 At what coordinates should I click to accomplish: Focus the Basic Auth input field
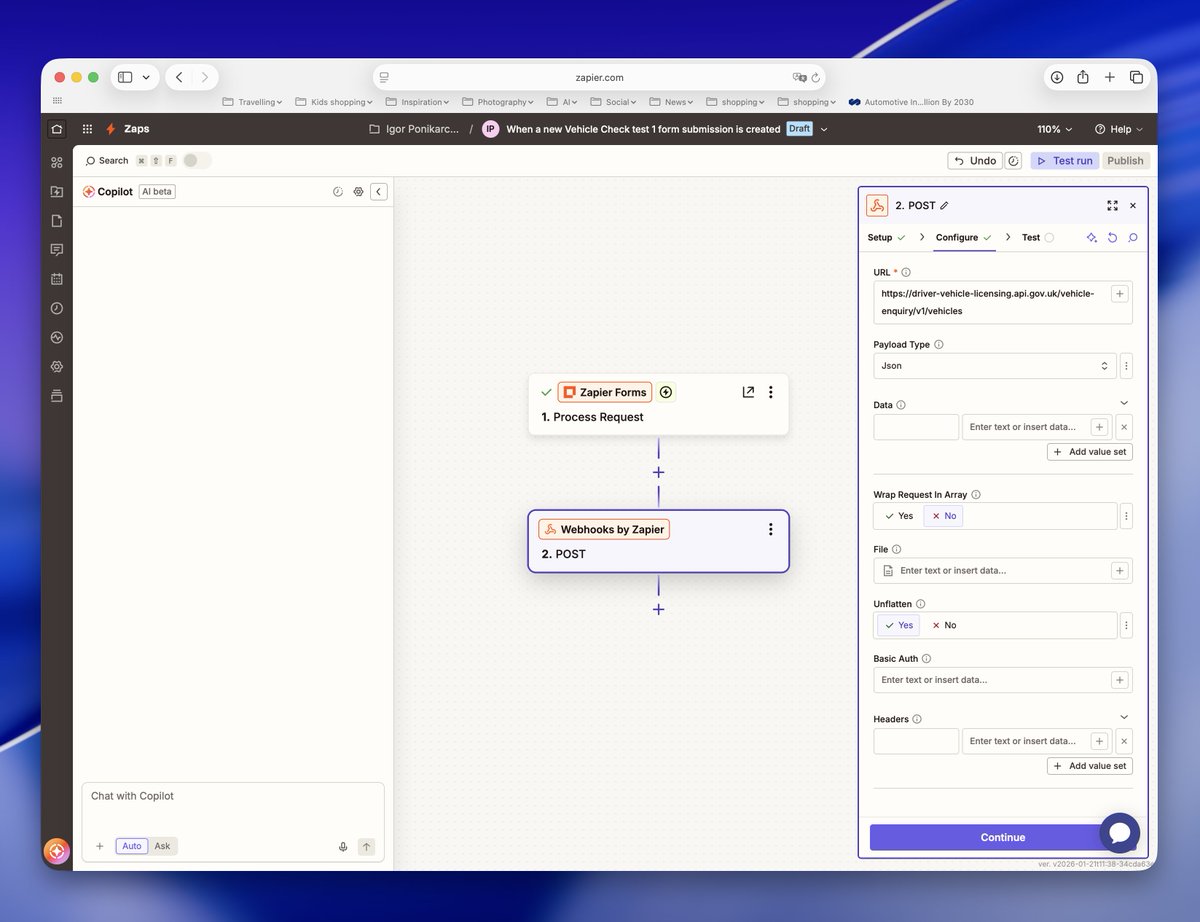[1003, 680]
